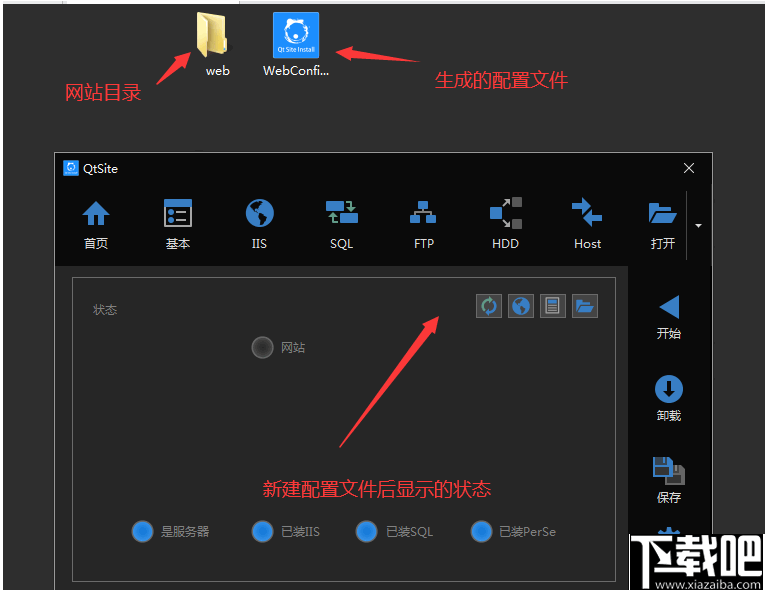Screen dimensions: 765x590
Task: Switch to the Host tab
Action: click(x=587, y=224)
